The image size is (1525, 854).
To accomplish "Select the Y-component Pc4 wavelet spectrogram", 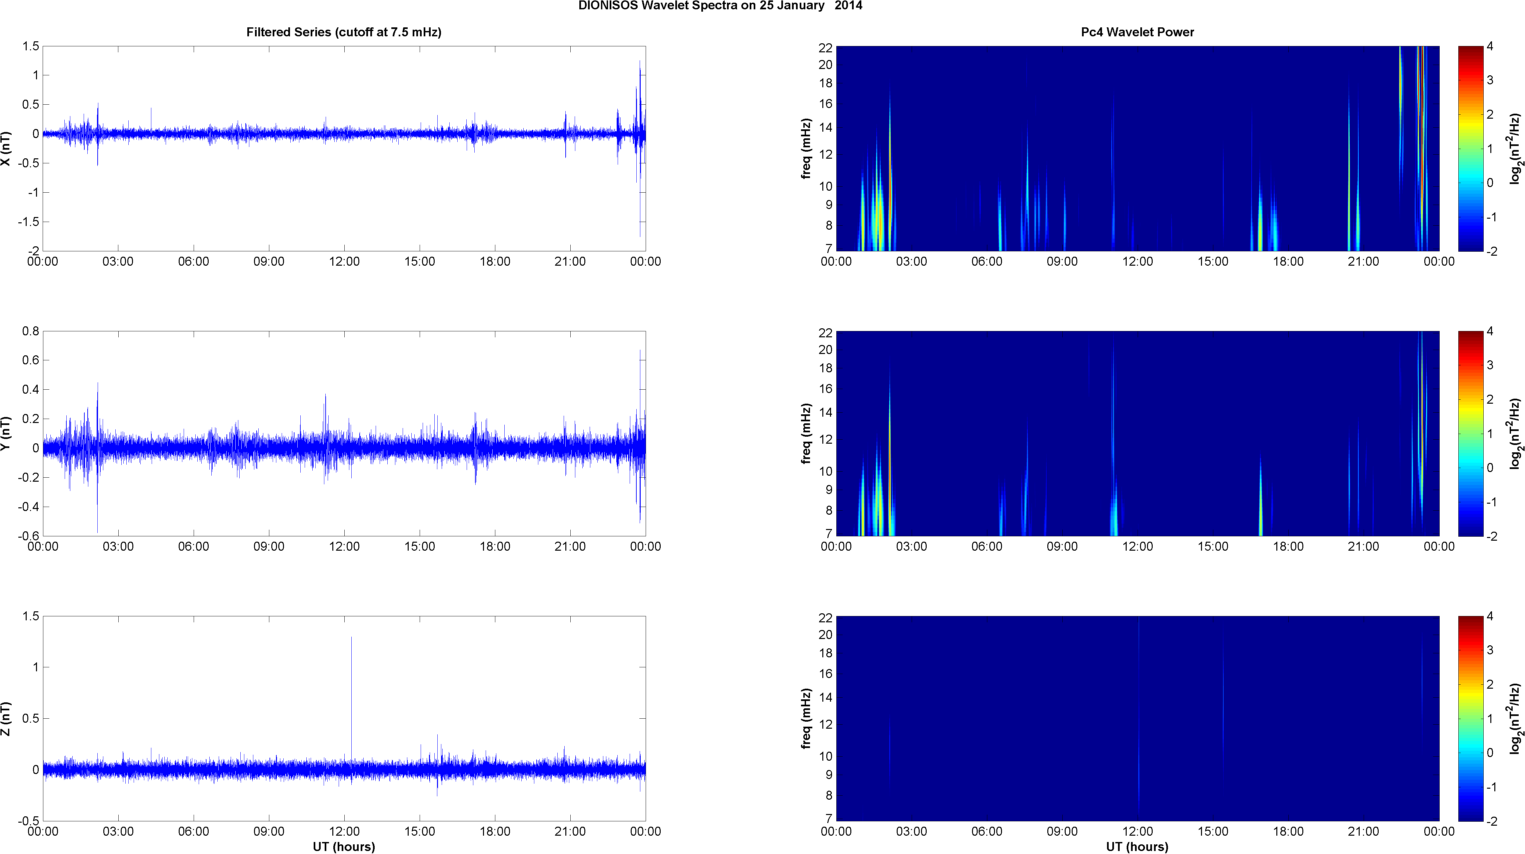I will pyautogui.click(x=1137, y=433).
